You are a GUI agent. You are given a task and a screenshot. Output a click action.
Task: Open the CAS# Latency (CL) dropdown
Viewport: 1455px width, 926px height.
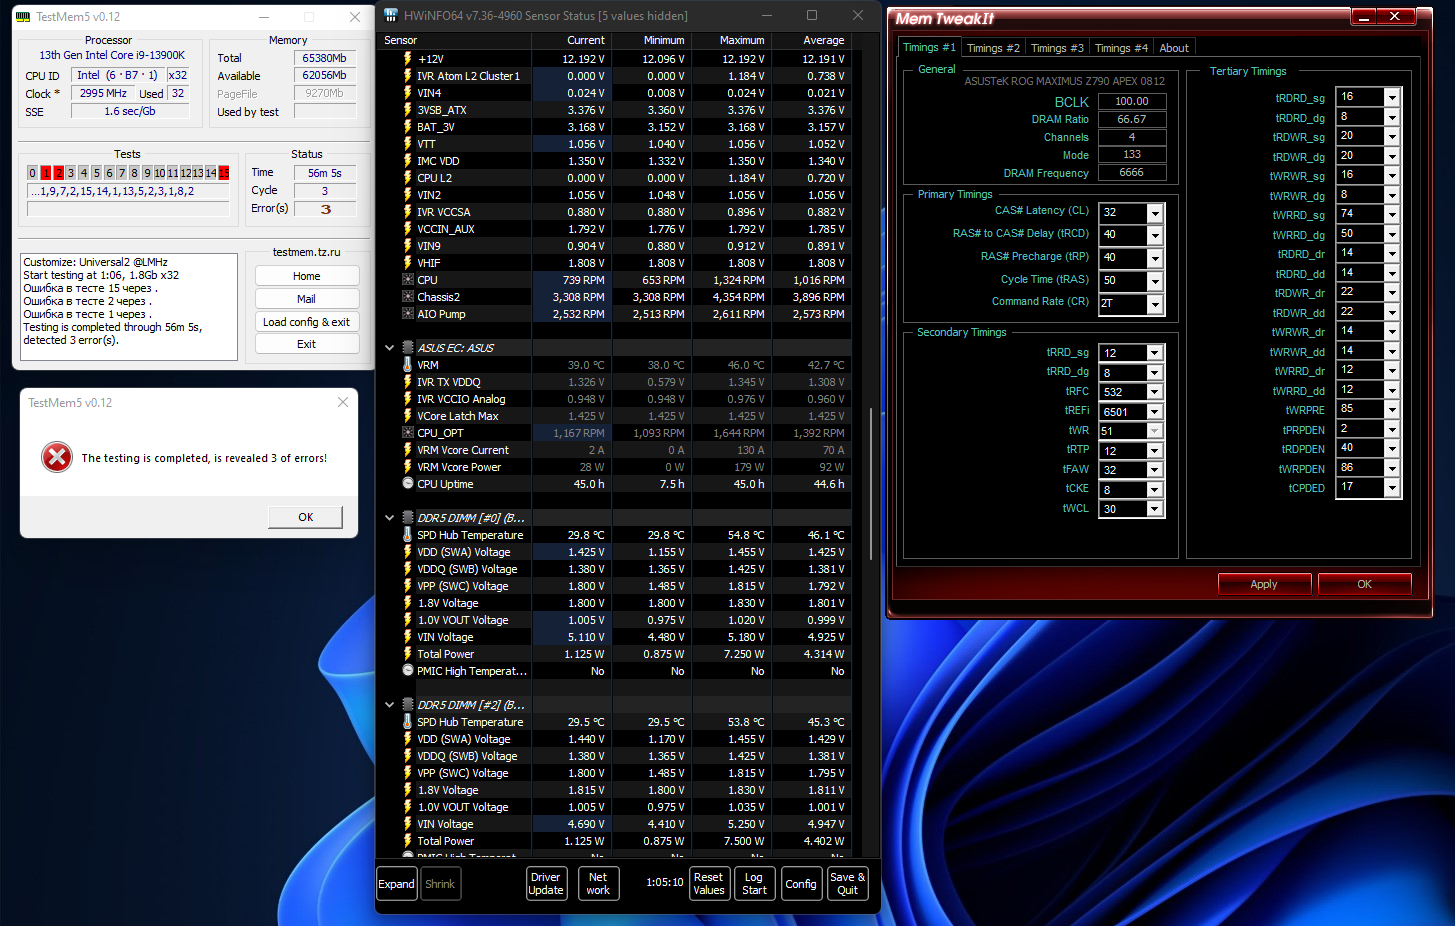1155,213
